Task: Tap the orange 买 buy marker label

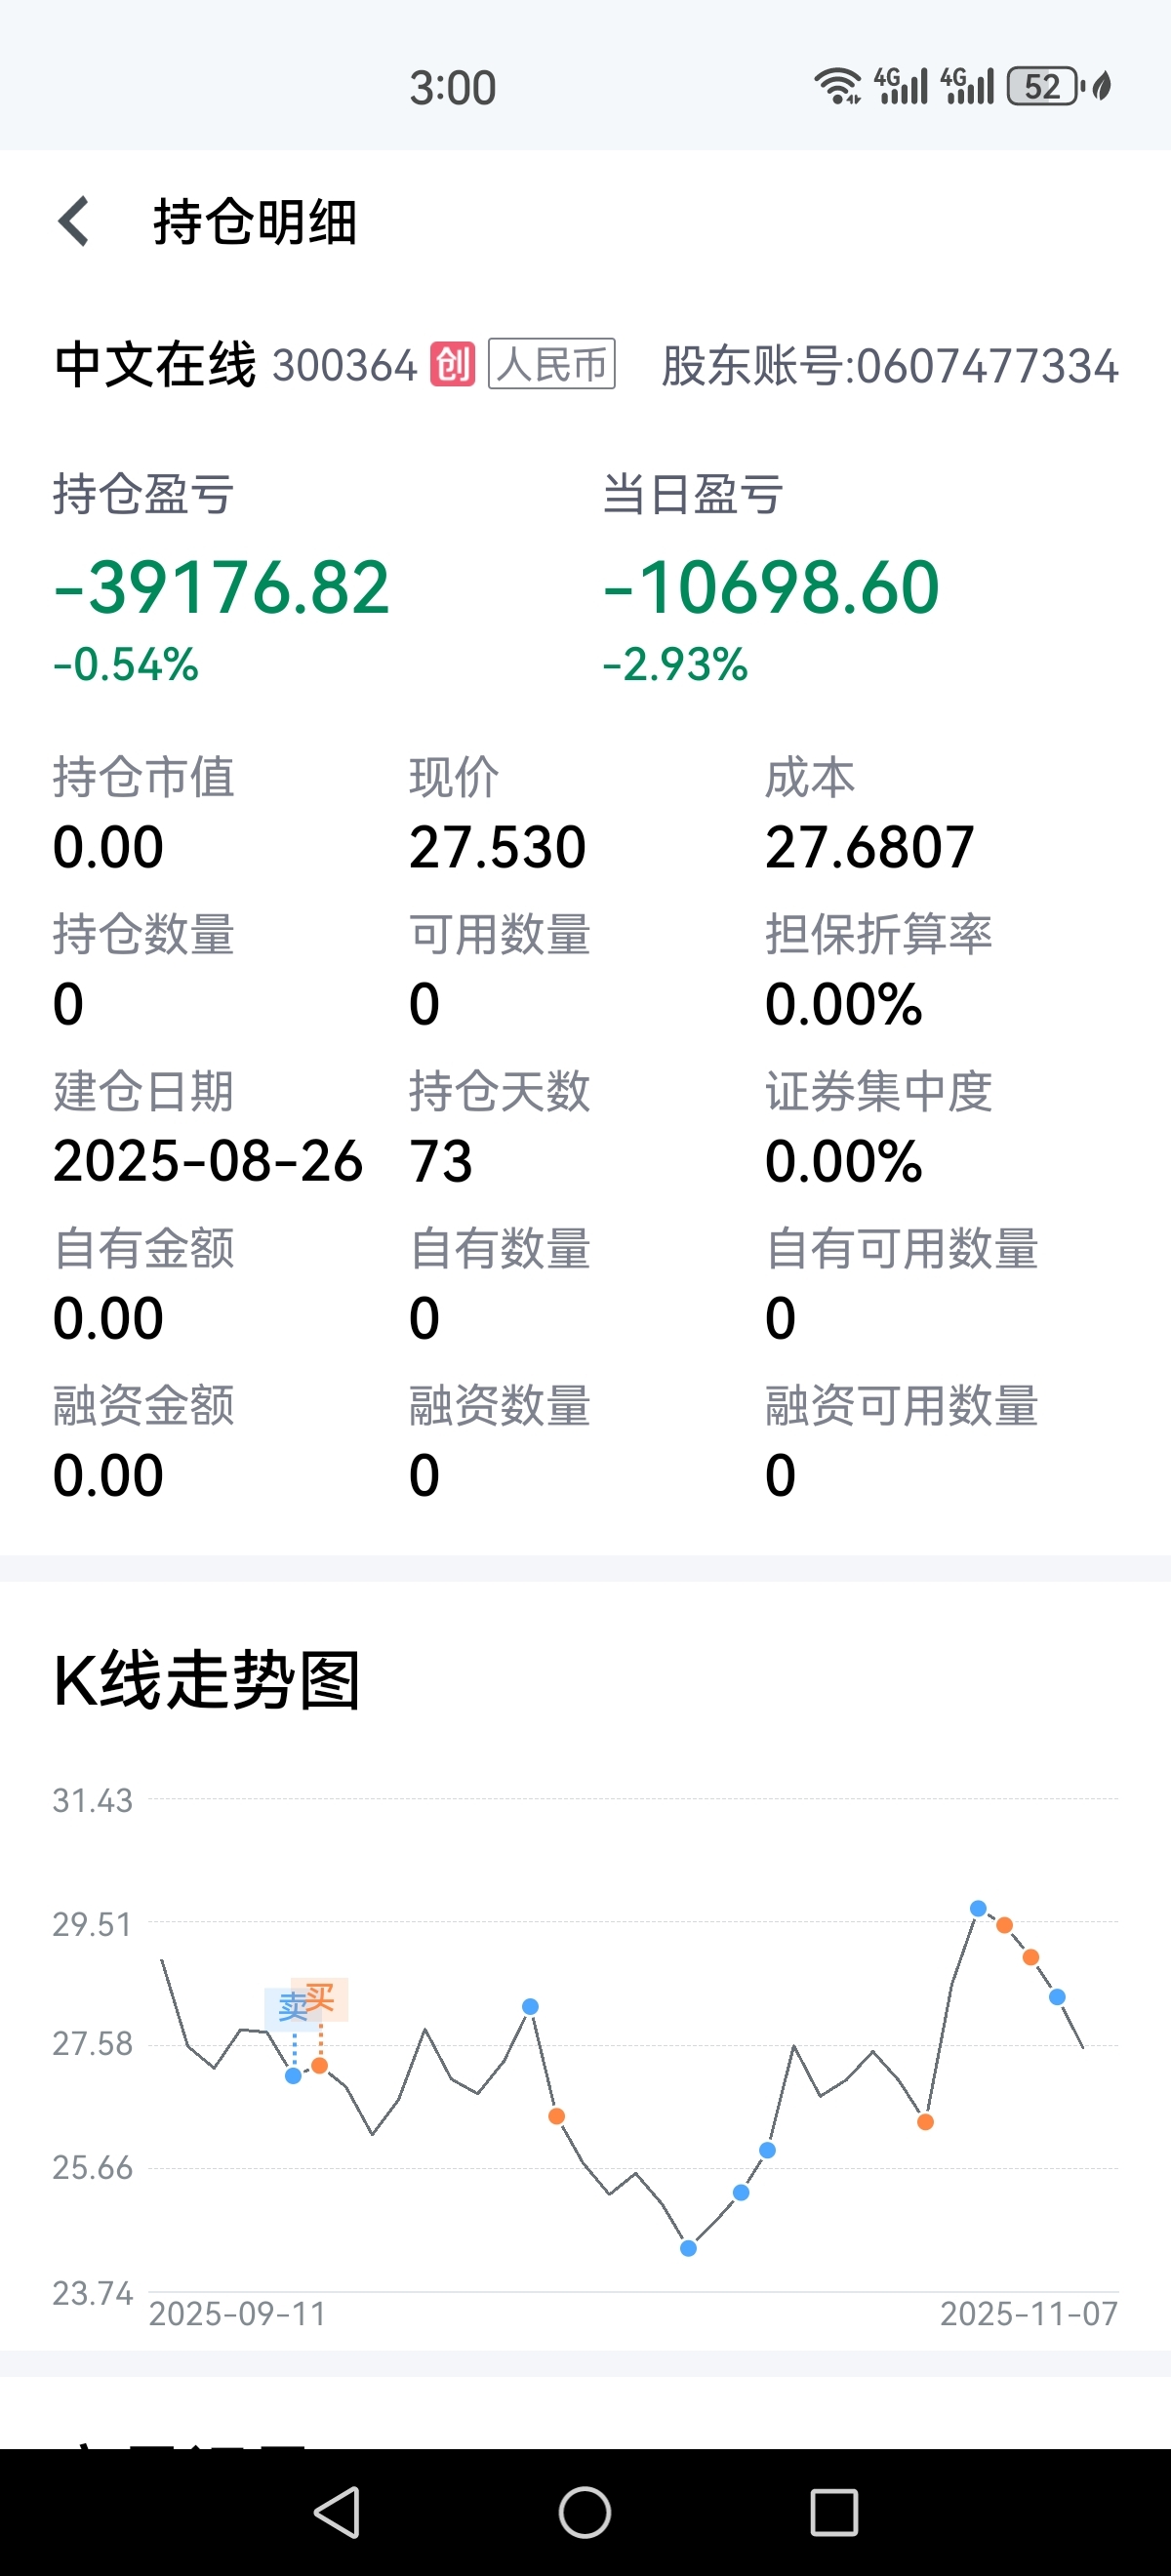Action: (320, 1996)
